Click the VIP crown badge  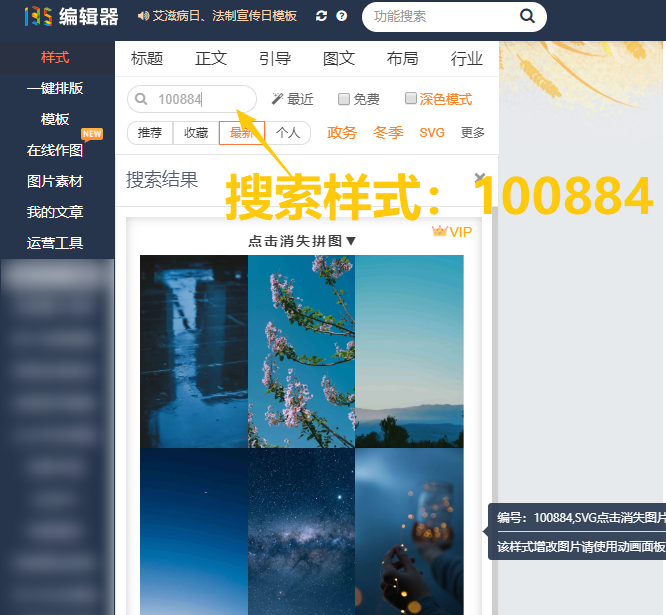[x=451, y=232]
